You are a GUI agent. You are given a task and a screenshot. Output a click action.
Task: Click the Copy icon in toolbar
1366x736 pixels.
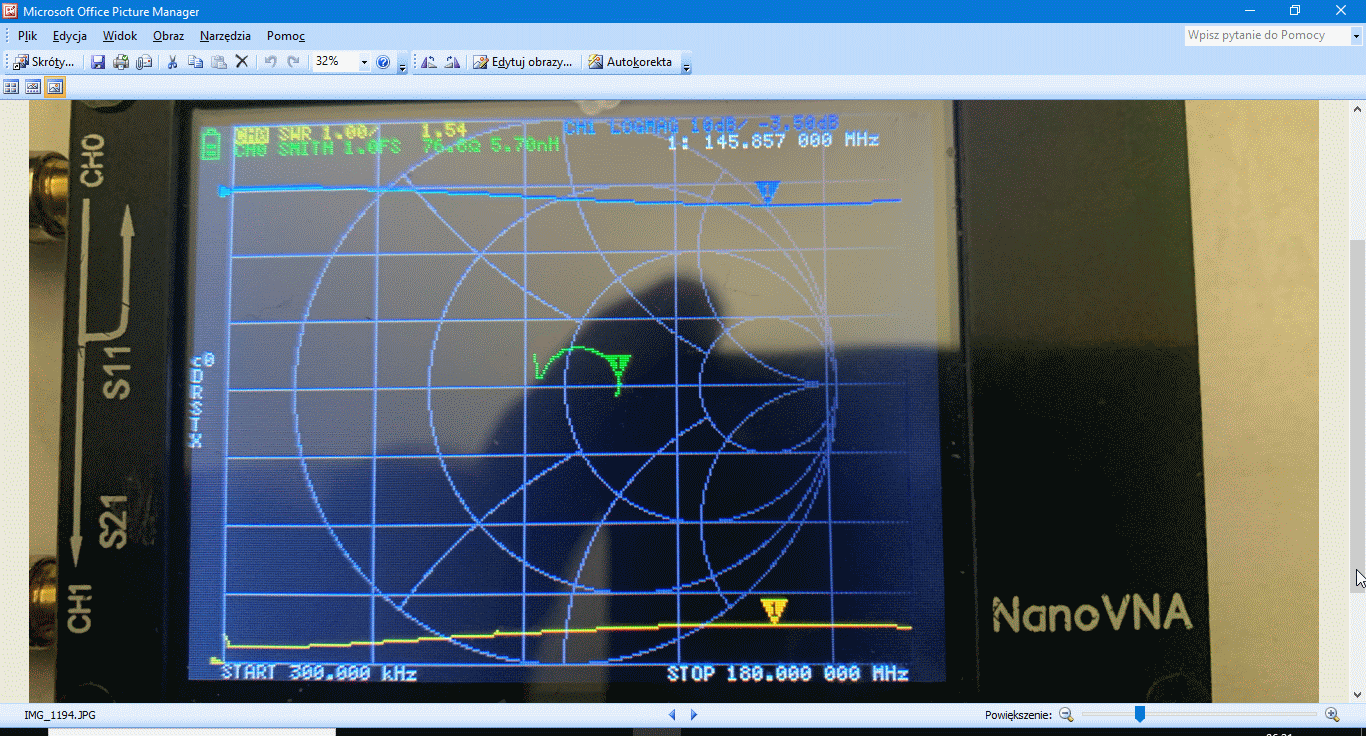pyautogui.click(x=195, y=62)
